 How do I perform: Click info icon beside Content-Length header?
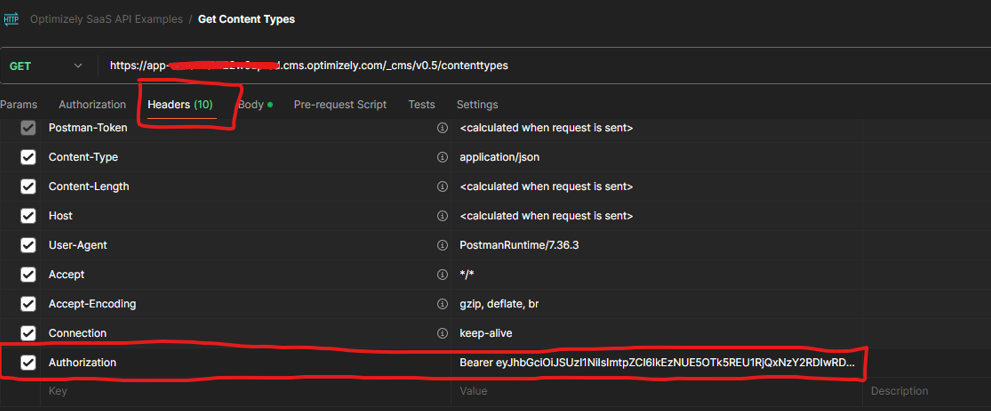point(442,186)
